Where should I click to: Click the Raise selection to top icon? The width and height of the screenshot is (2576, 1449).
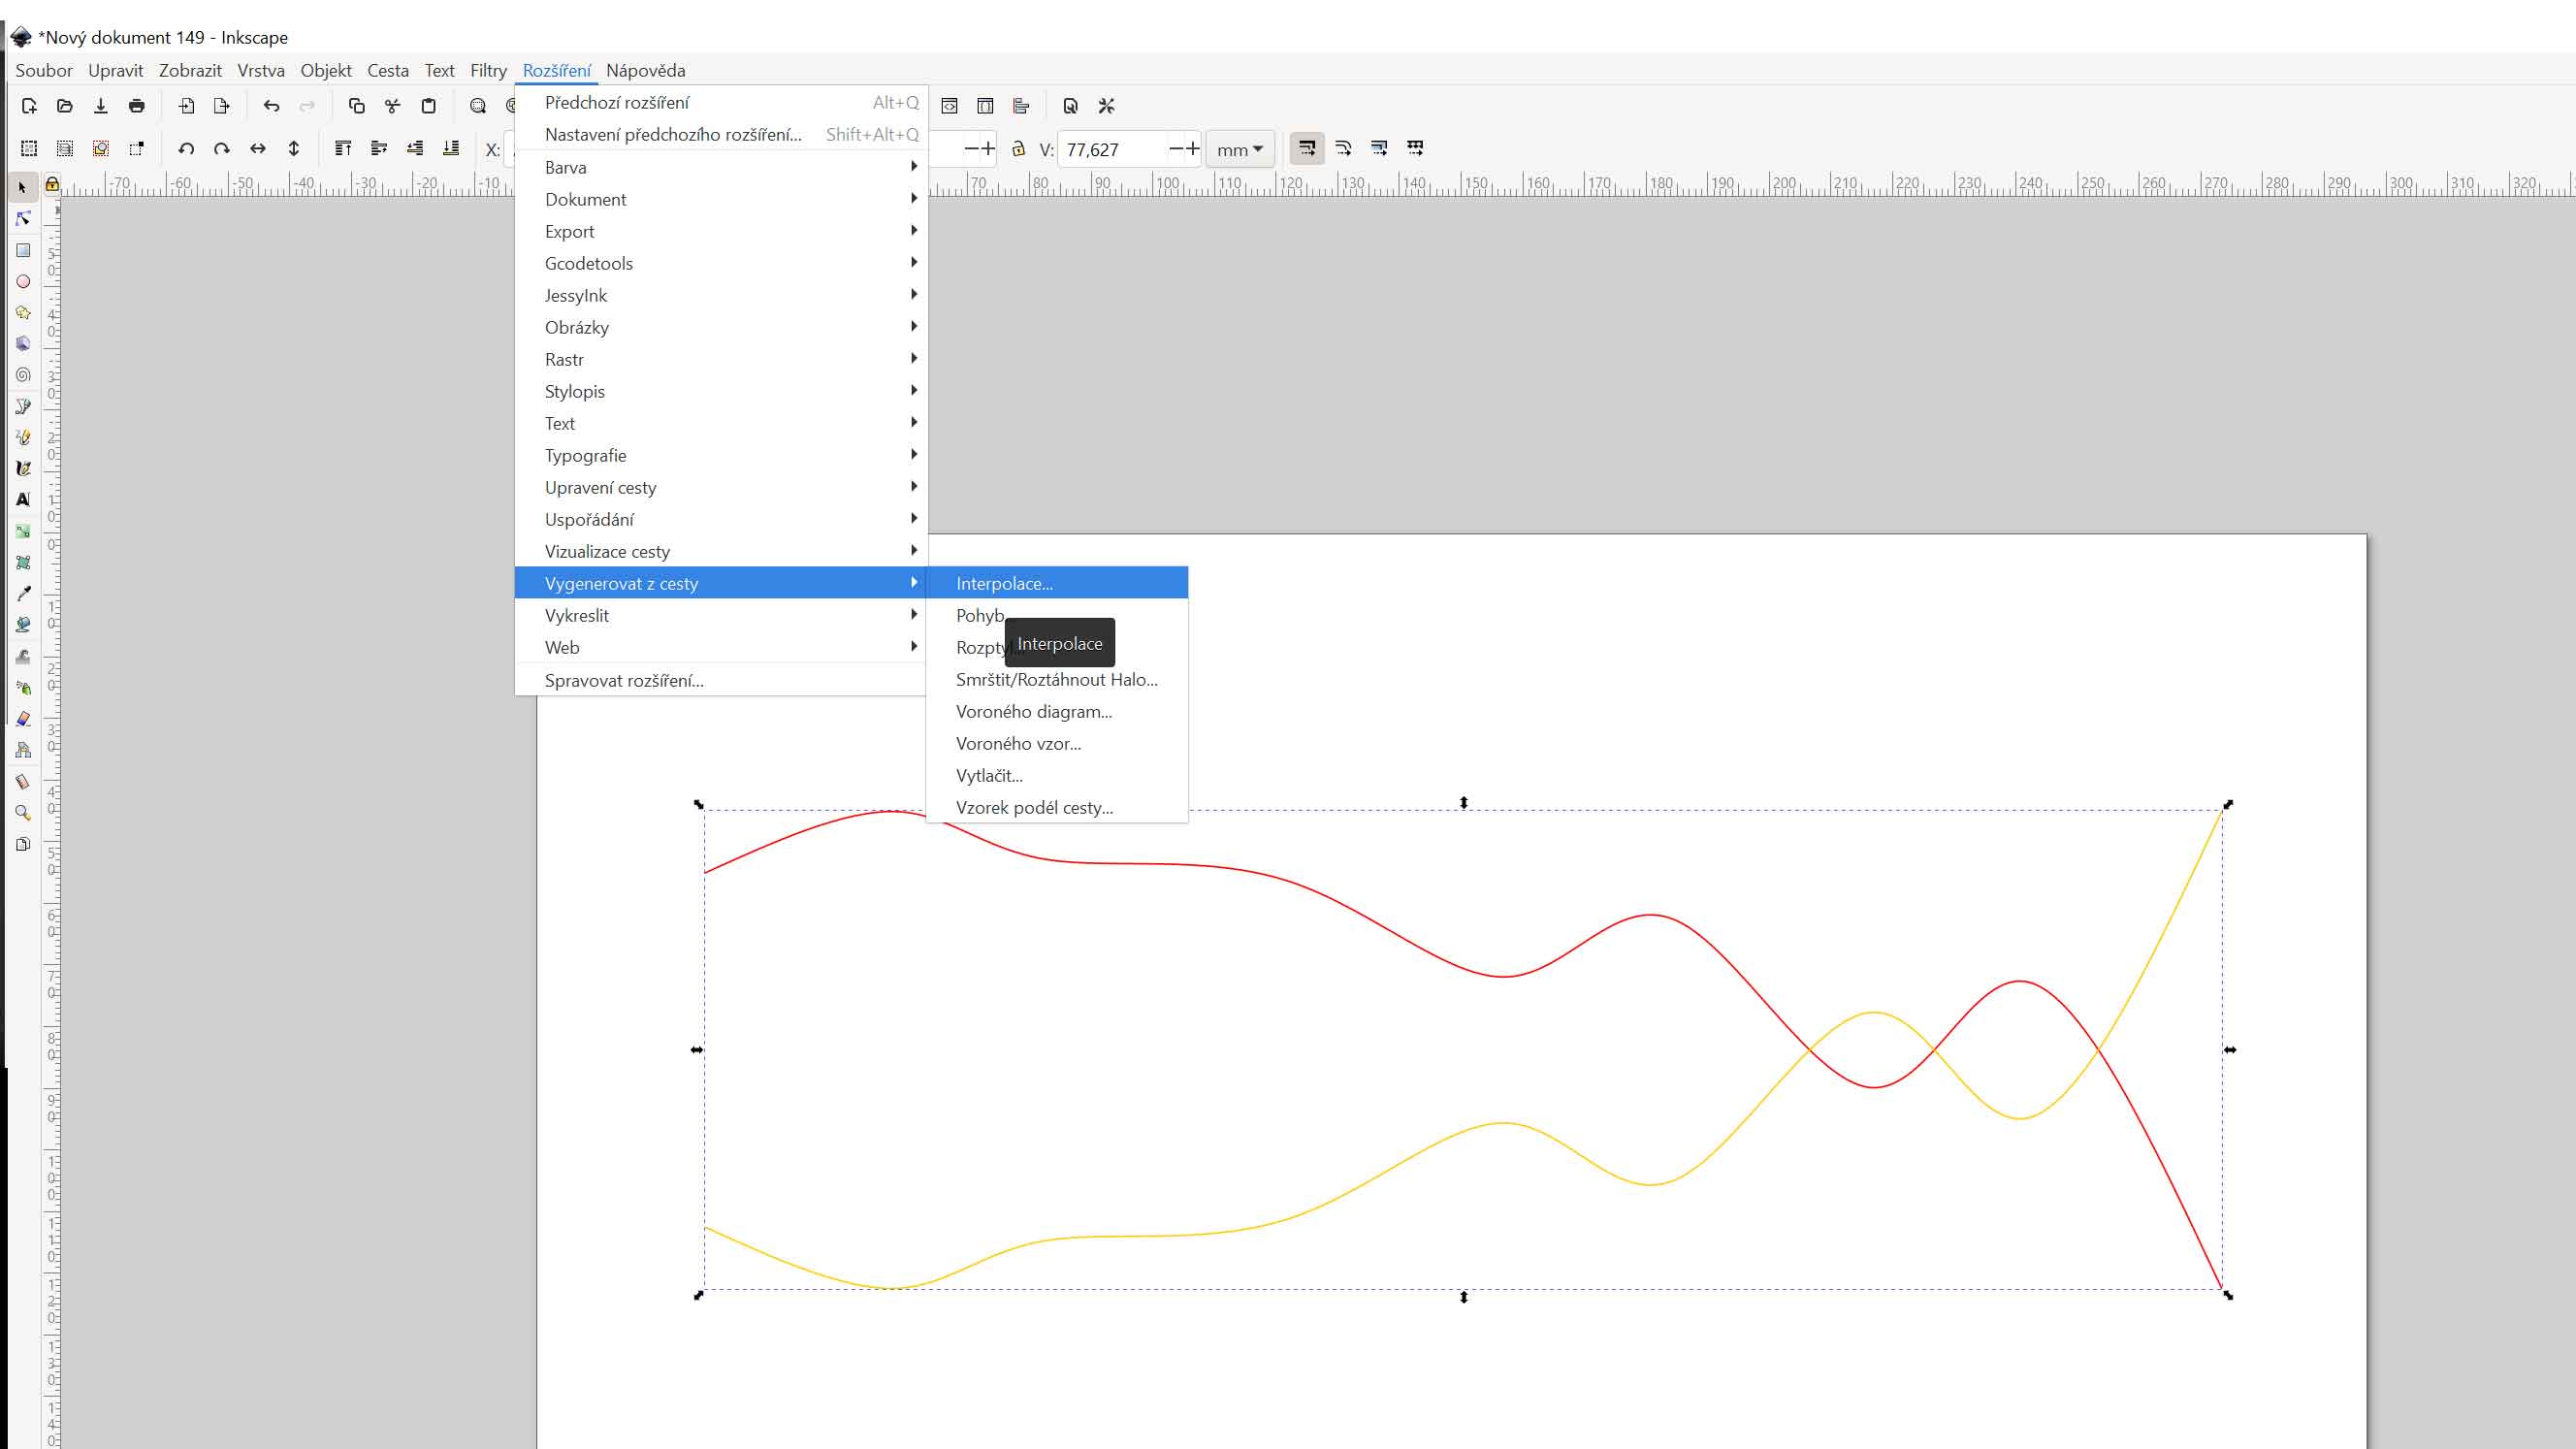(x=343, y=149)
